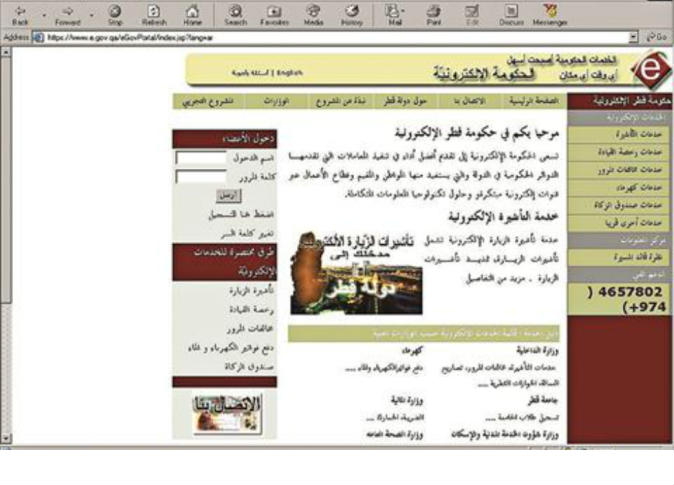Open the Discuss toolbar button

pyautogui.click(x=511, y=15)
